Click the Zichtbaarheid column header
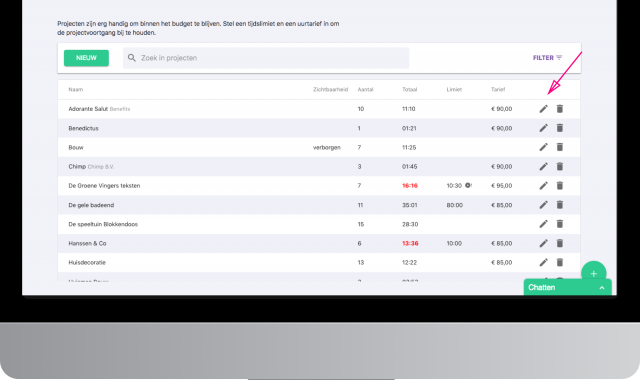The image size is (640, 380). [x=330, y=89]
